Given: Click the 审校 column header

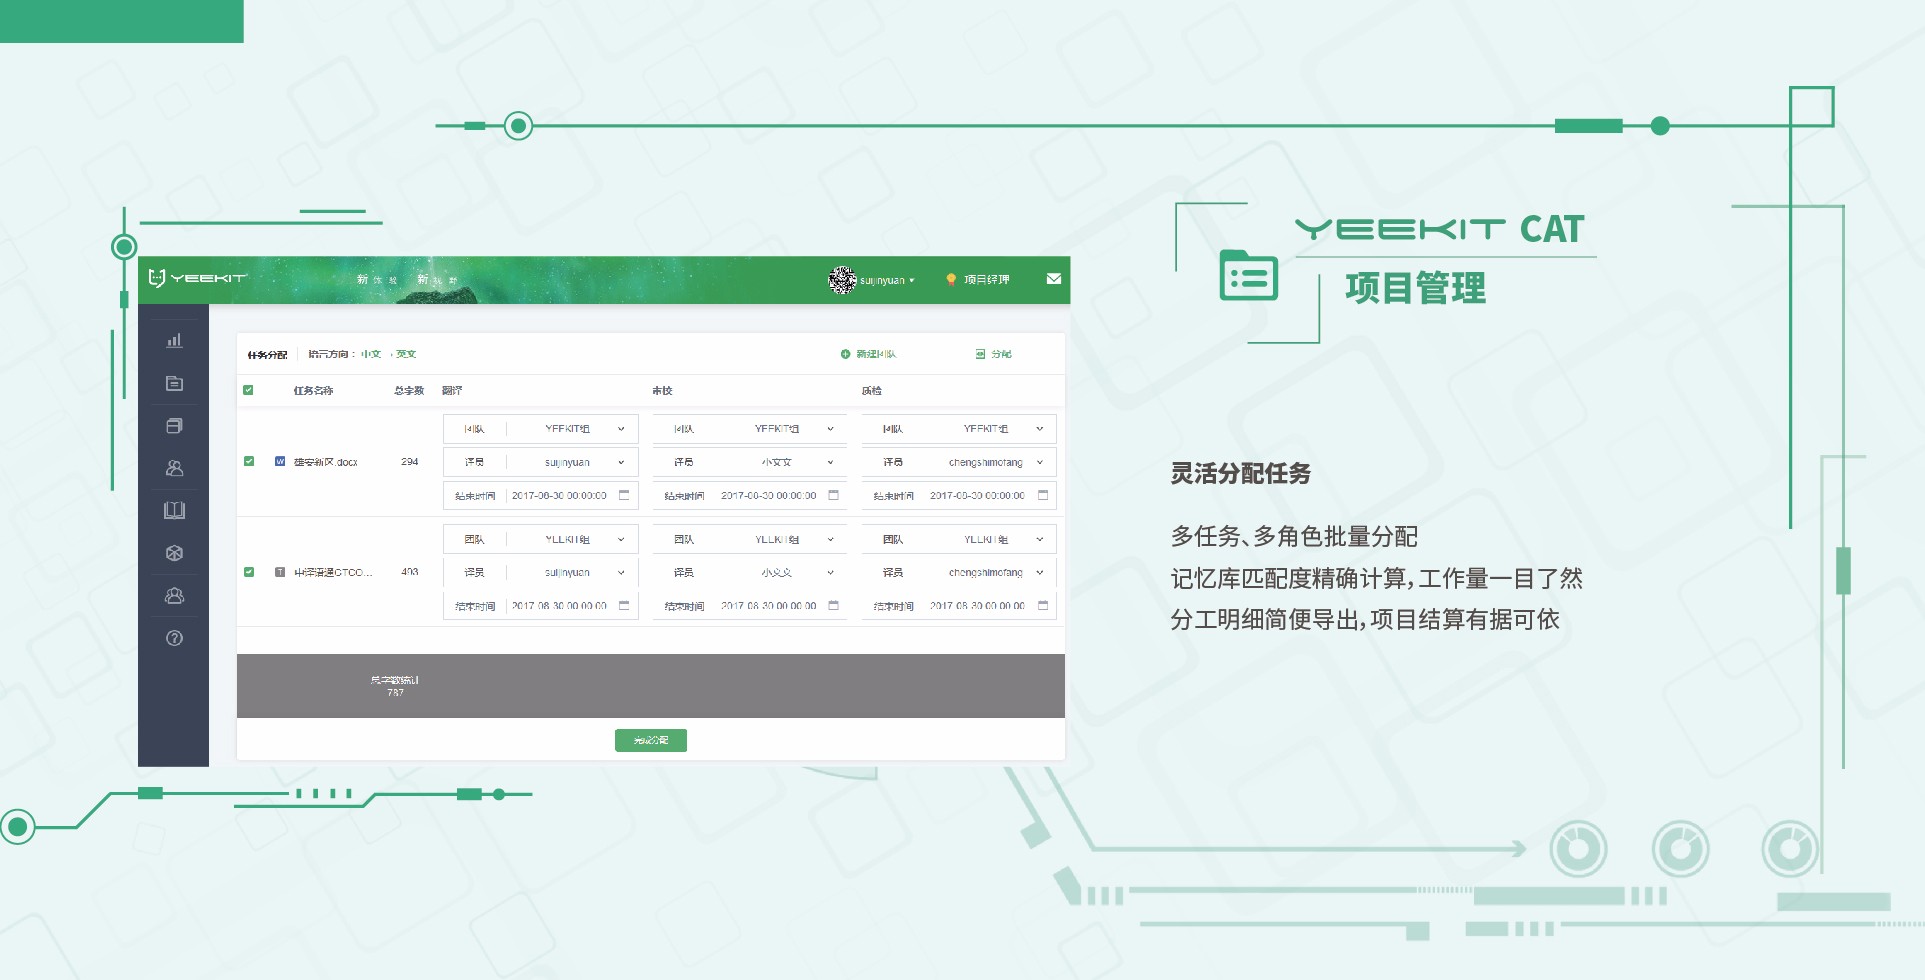Looking at the screenshot, I should [x=662, y=391].
